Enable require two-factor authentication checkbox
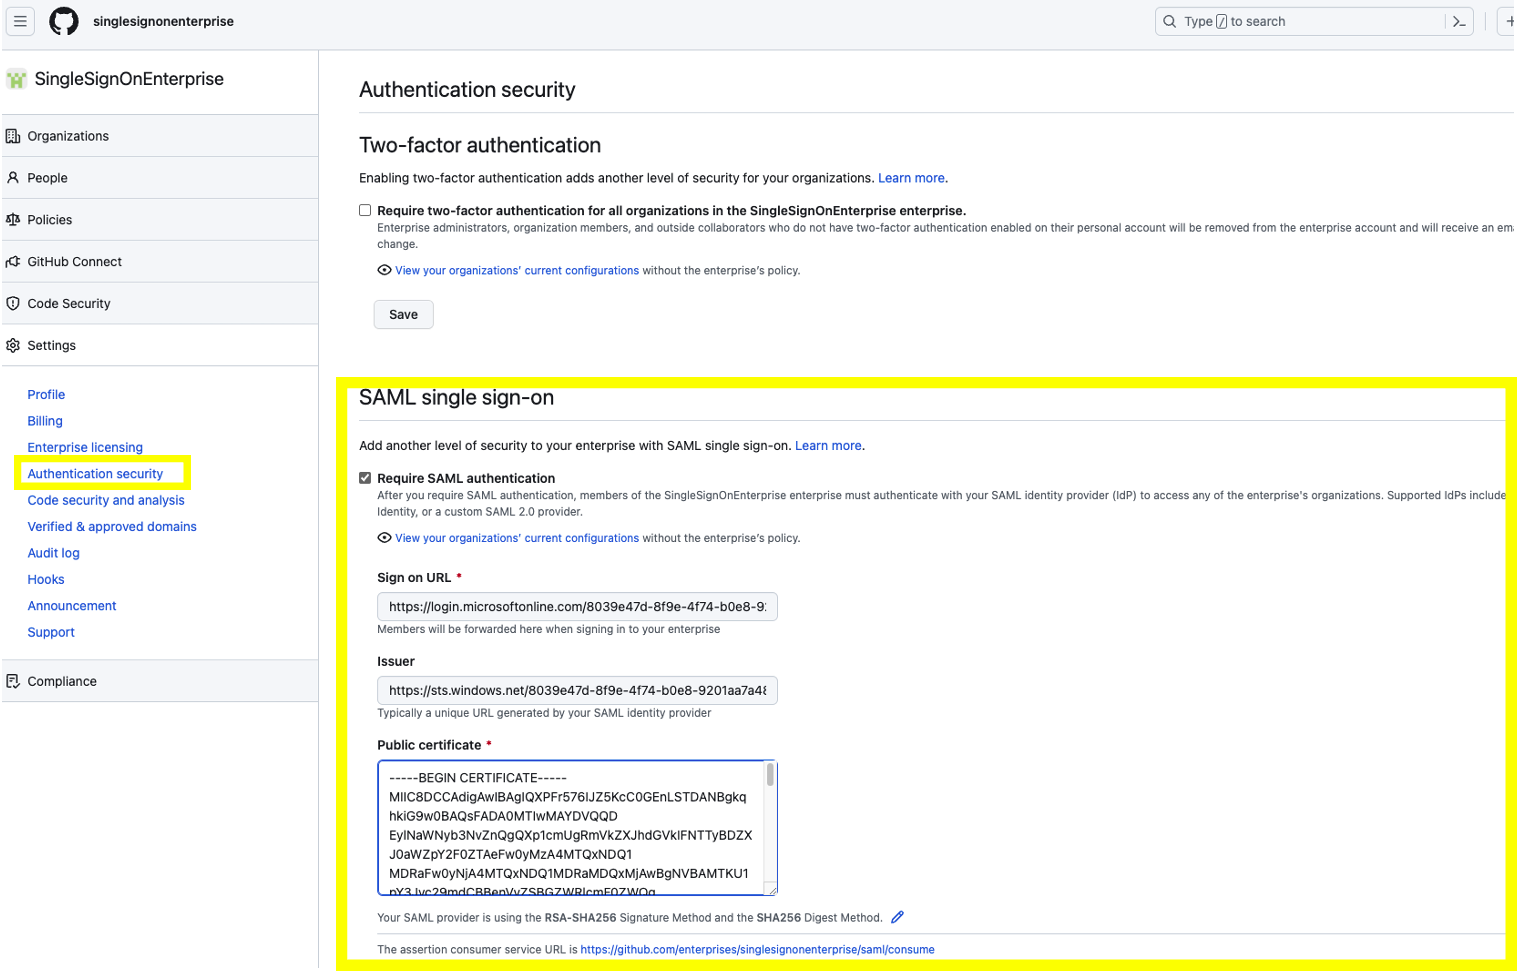 tap(365, 210)
